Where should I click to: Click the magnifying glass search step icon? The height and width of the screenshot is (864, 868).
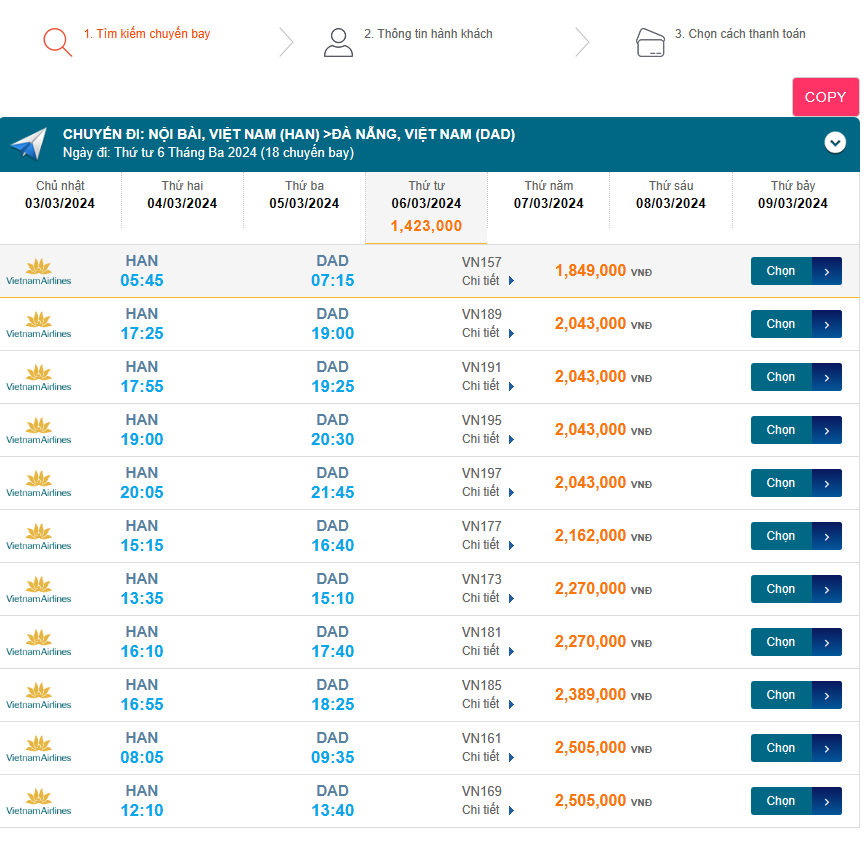[57, 41]
